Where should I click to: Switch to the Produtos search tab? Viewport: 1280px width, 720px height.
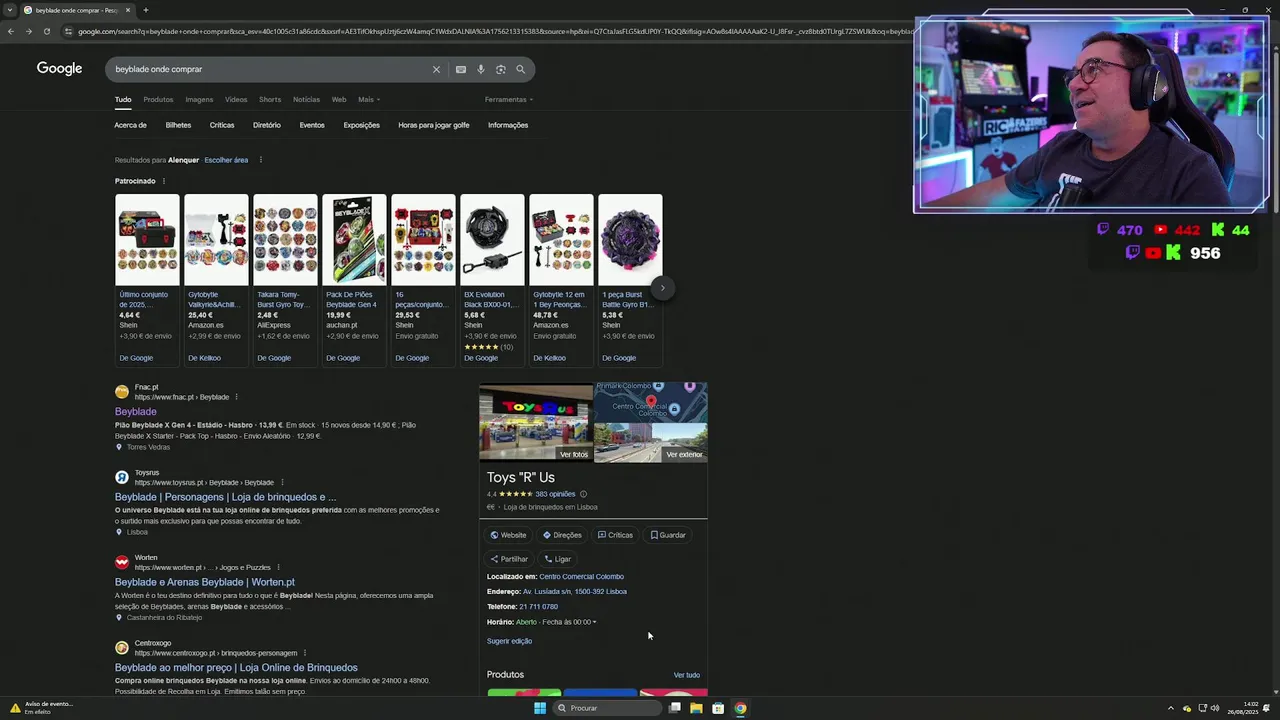pyautogui.click(x=158, y=100)
